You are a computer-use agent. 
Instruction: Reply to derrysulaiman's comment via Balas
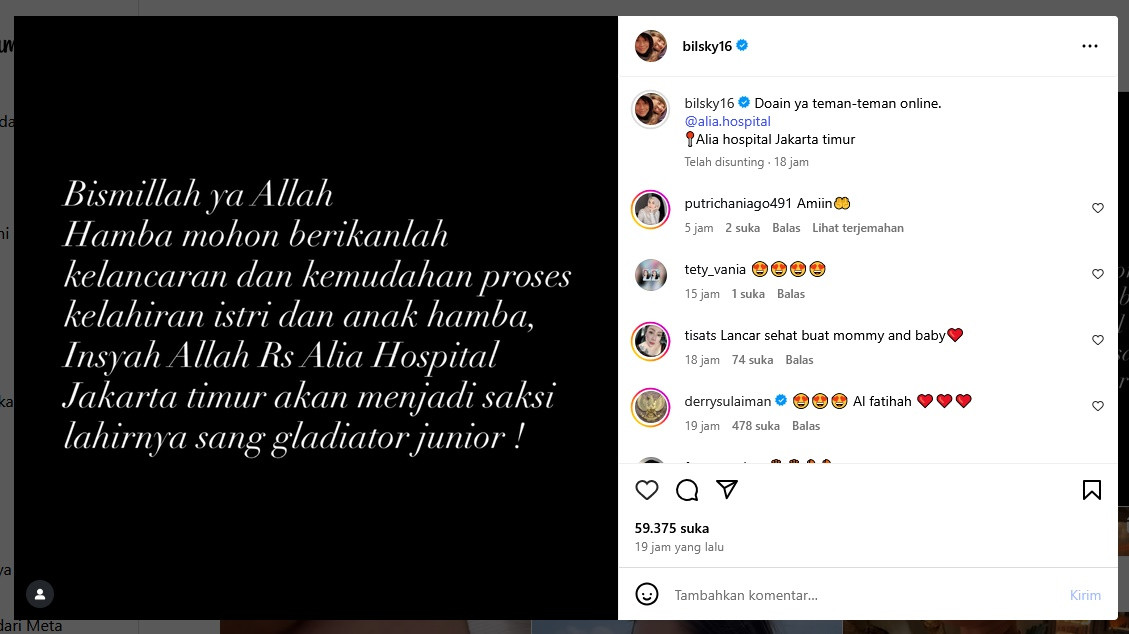806,426
